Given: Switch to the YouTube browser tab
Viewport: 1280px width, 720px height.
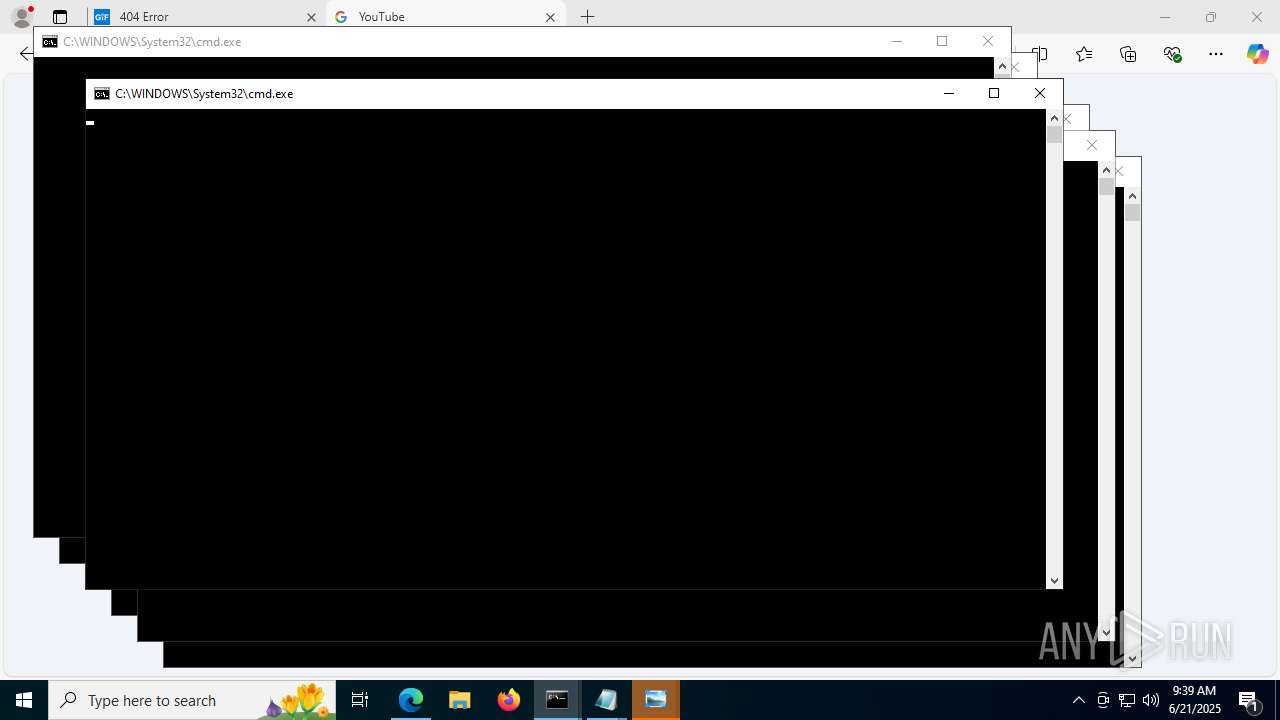Looking at the screenshot, I should click(x=446, y=17).
